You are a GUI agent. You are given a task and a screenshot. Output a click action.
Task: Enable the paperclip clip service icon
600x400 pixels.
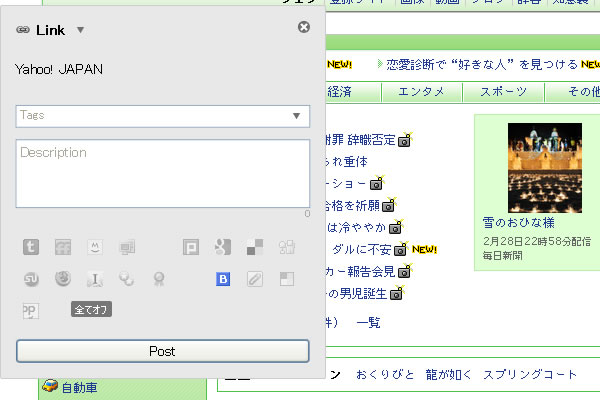tap(255, 279)
